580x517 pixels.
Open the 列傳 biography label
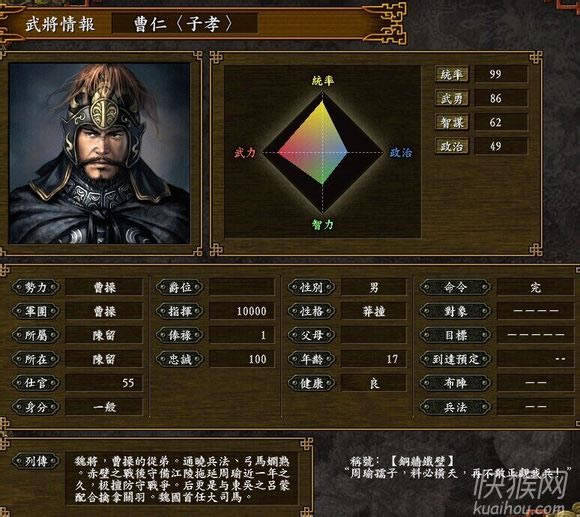point(36,461)
